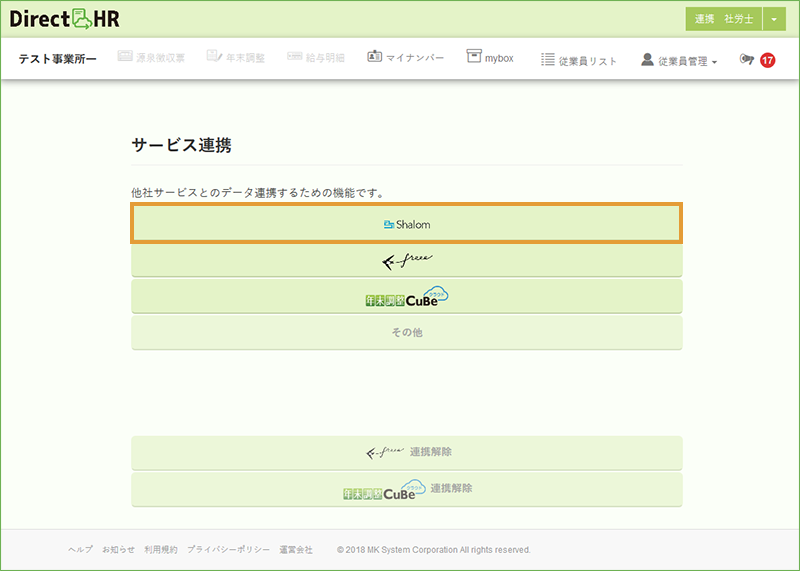Click the mybox archive box icon
The image size is (800, 571).
pos(473,56)
